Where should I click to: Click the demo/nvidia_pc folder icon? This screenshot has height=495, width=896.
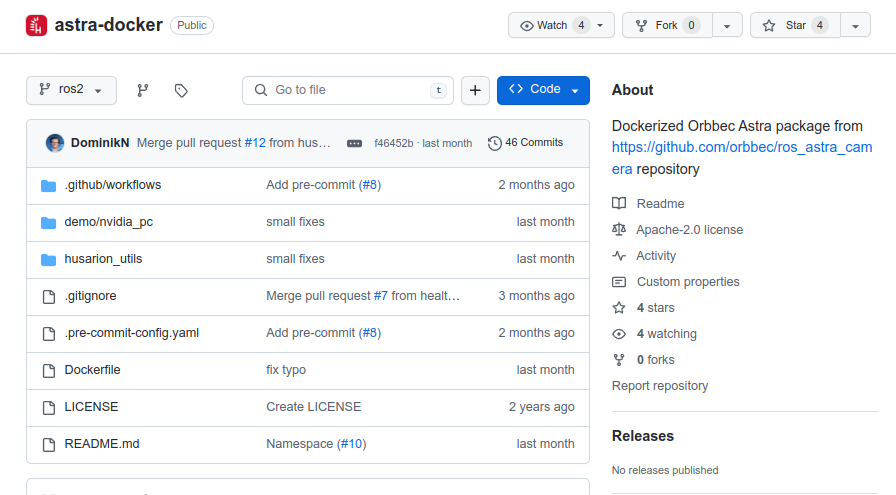coord(49,222)
